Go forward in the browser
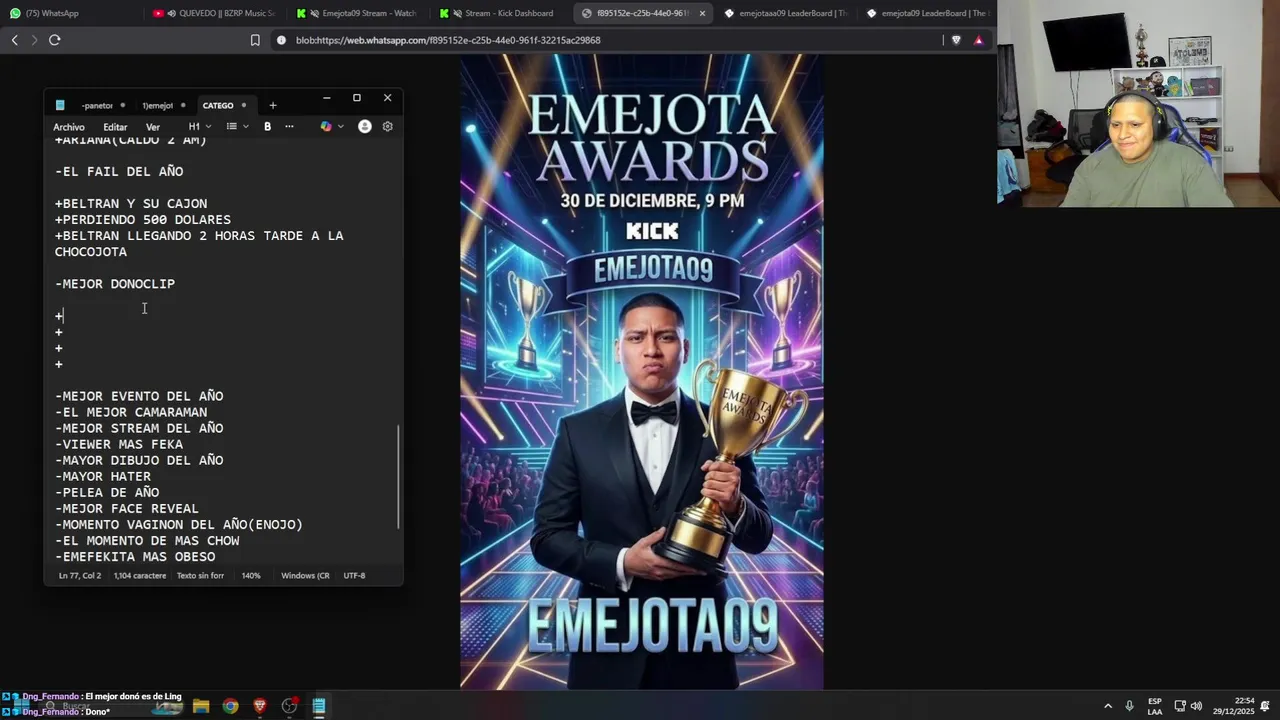Screen dimensions: 1280x720 tap(34, 40)
